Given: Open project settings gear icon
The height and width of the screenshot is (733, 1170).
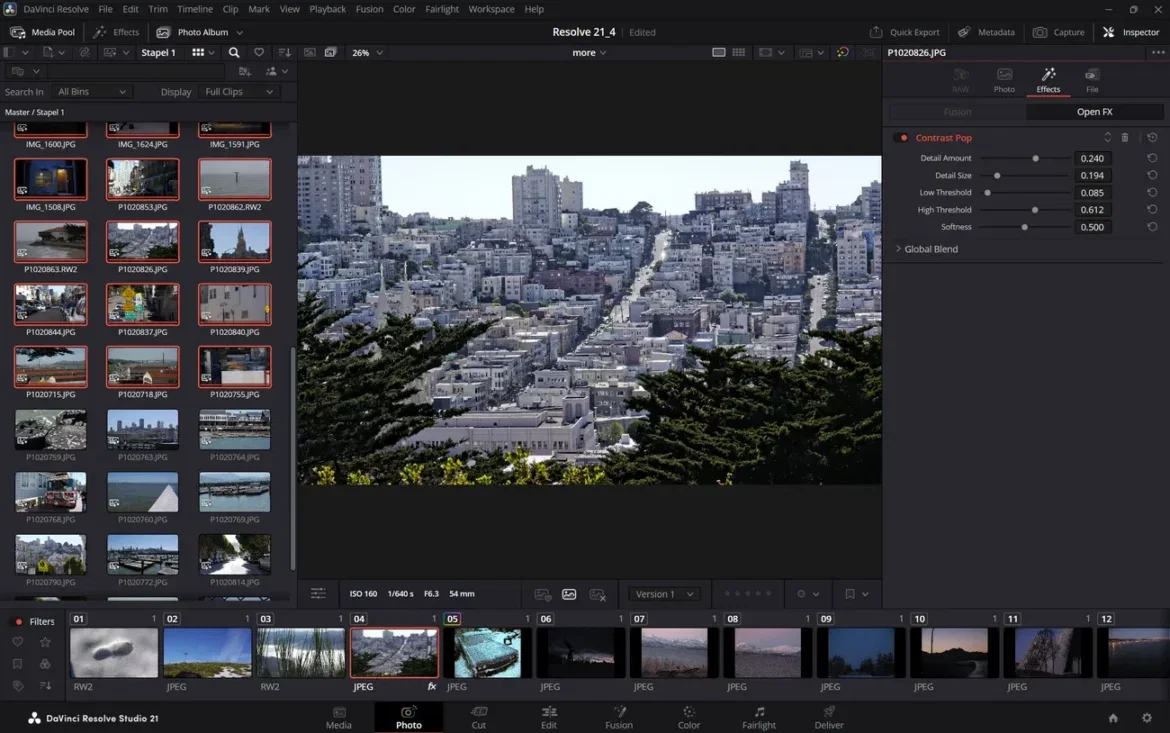Looking at the screenshot, I should 1147,718.
